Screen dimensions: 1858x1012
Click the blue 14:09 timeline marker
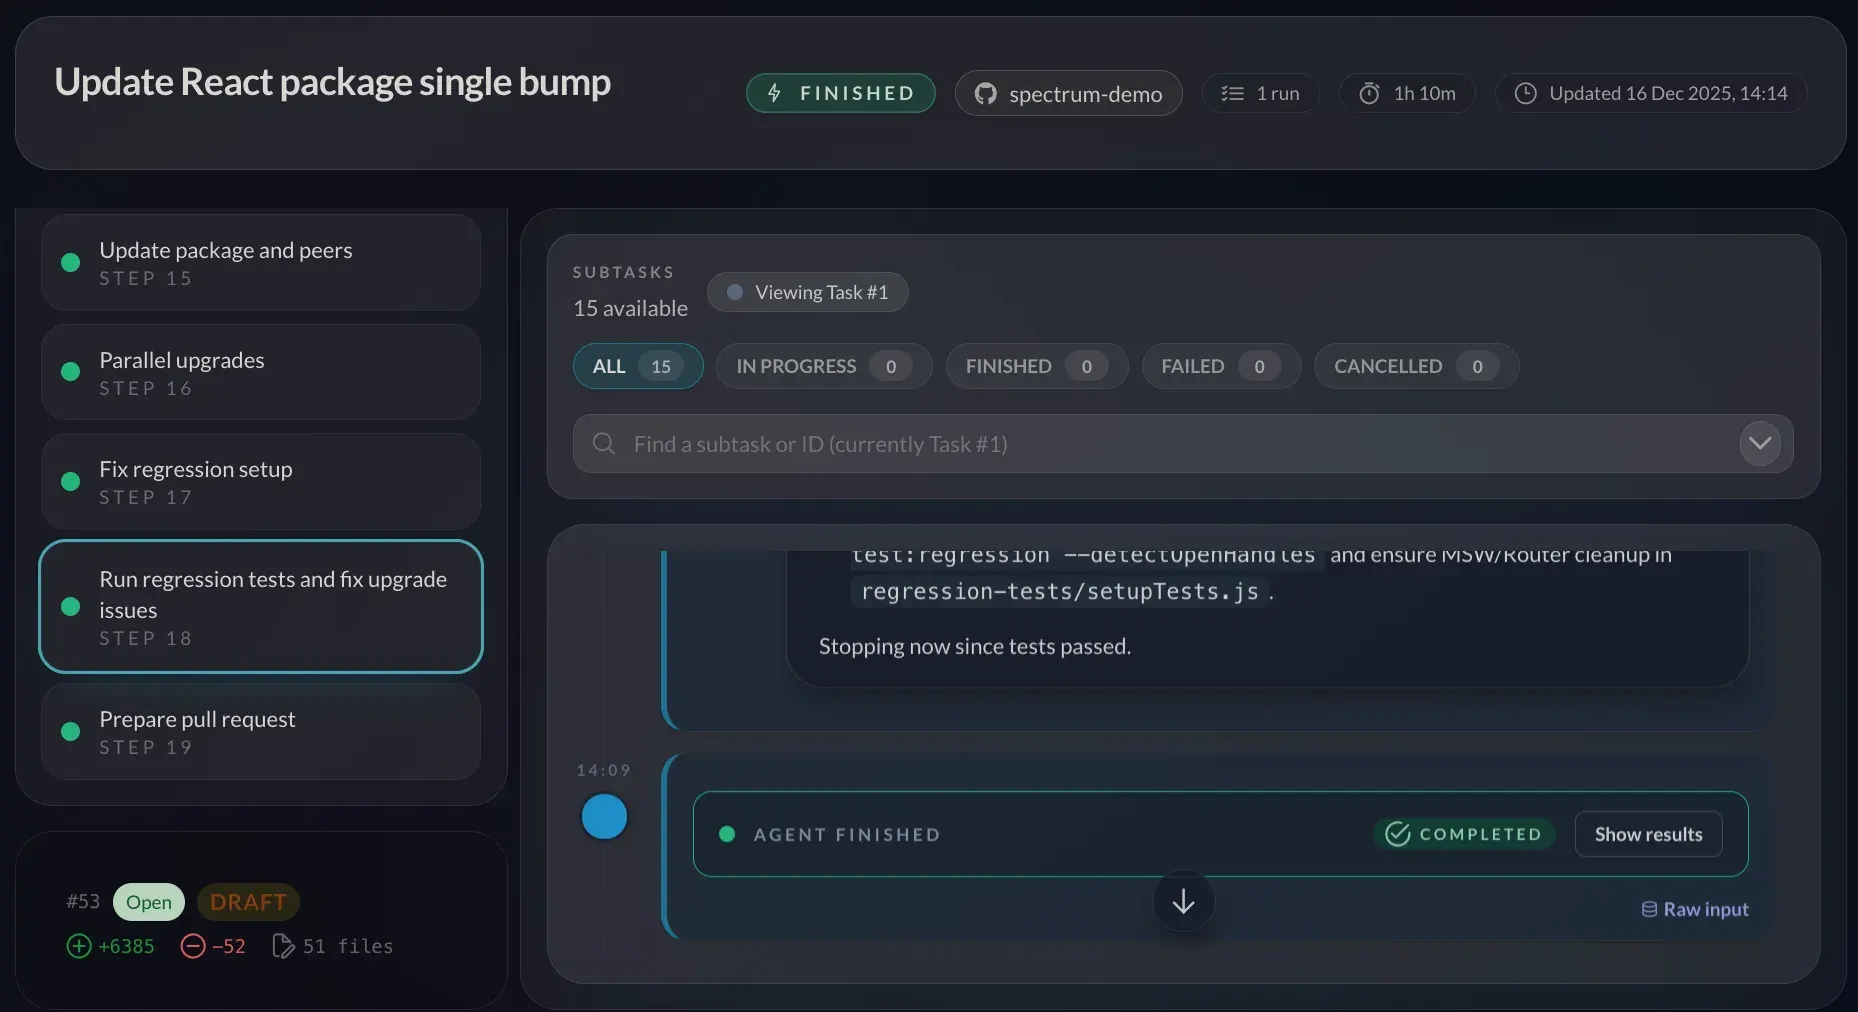604,816
